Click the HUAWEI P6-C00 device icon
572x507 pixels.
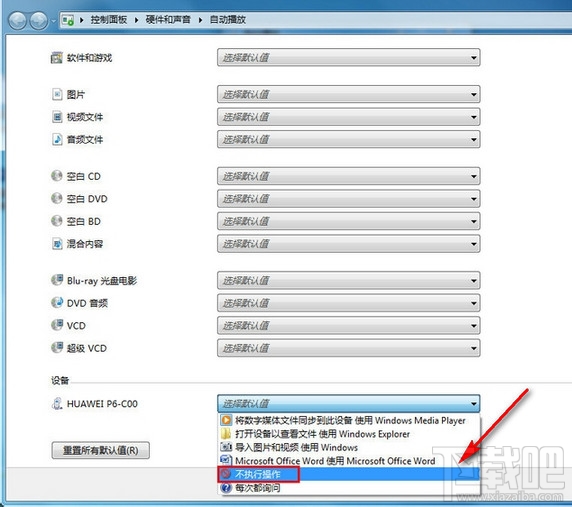57,403
